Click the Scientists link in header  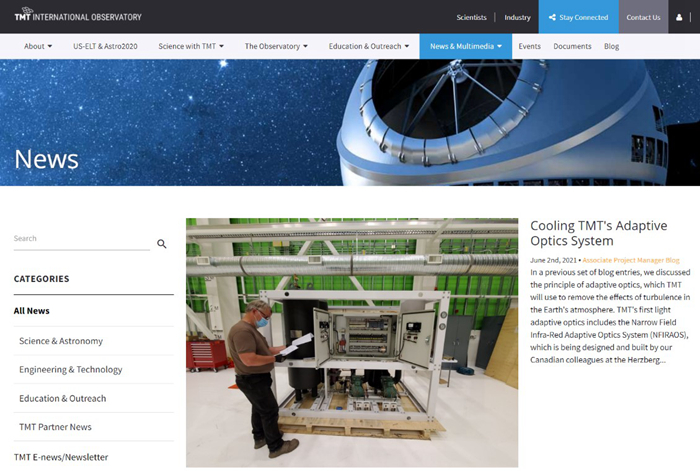pos(471,17)
